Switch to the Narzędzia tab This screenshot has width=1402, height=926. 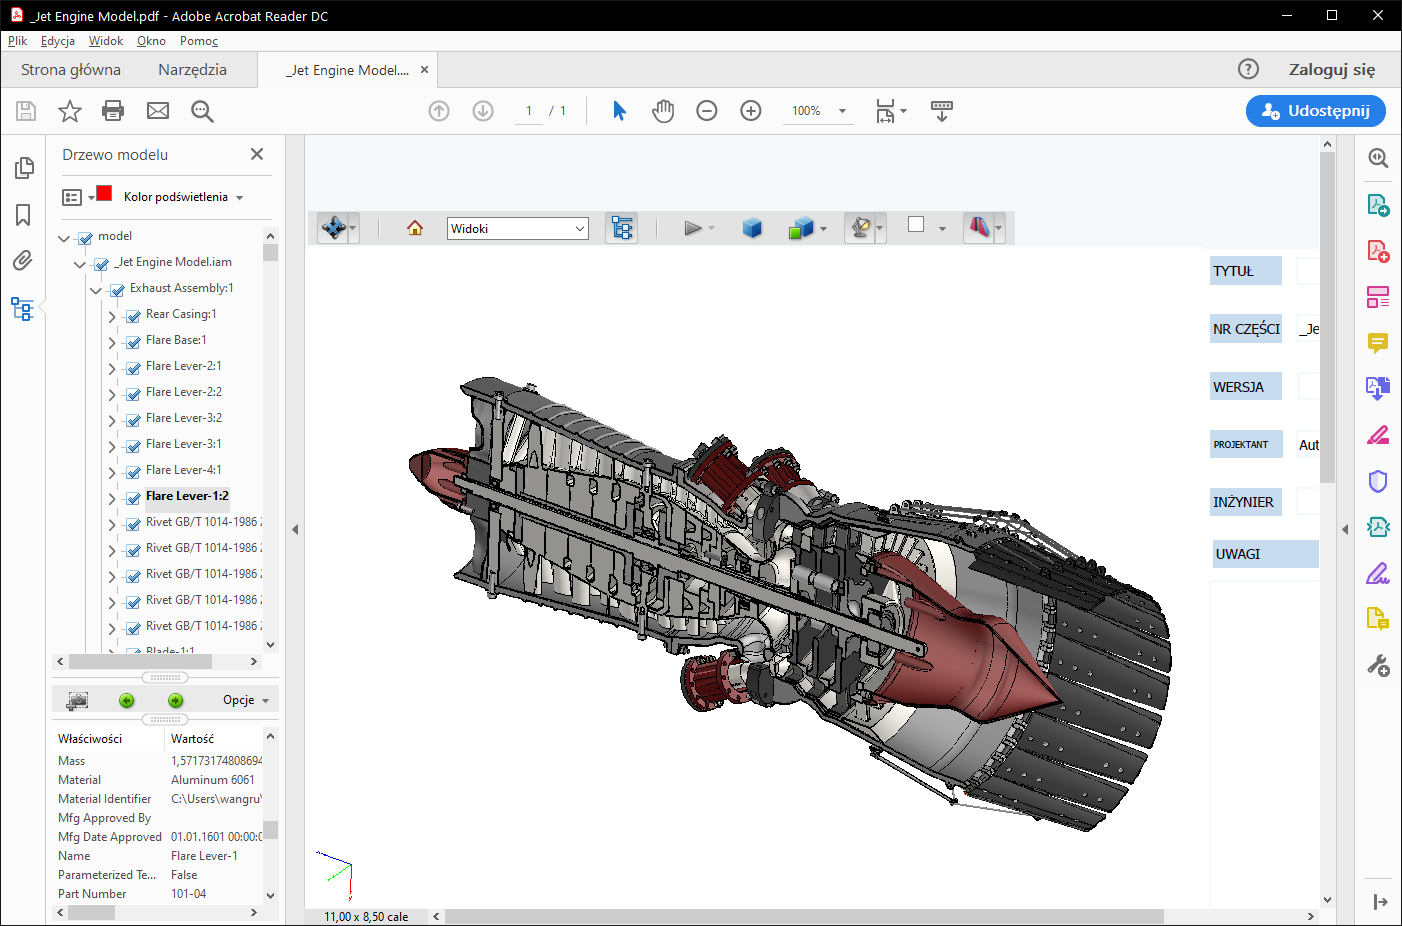click(192, 70)
